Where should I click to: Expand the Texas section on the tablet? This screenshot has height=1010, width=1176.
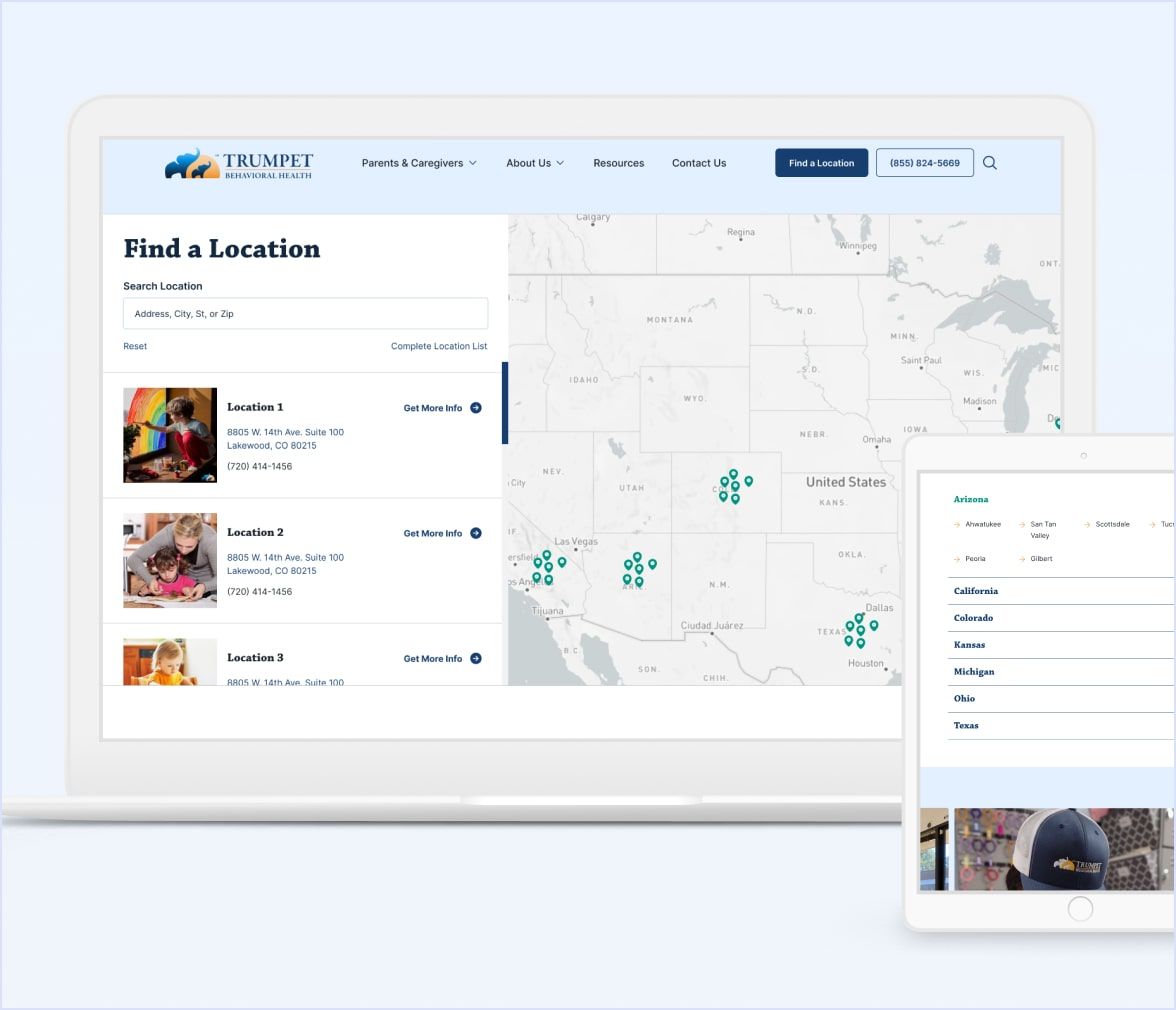point(1060,726)
